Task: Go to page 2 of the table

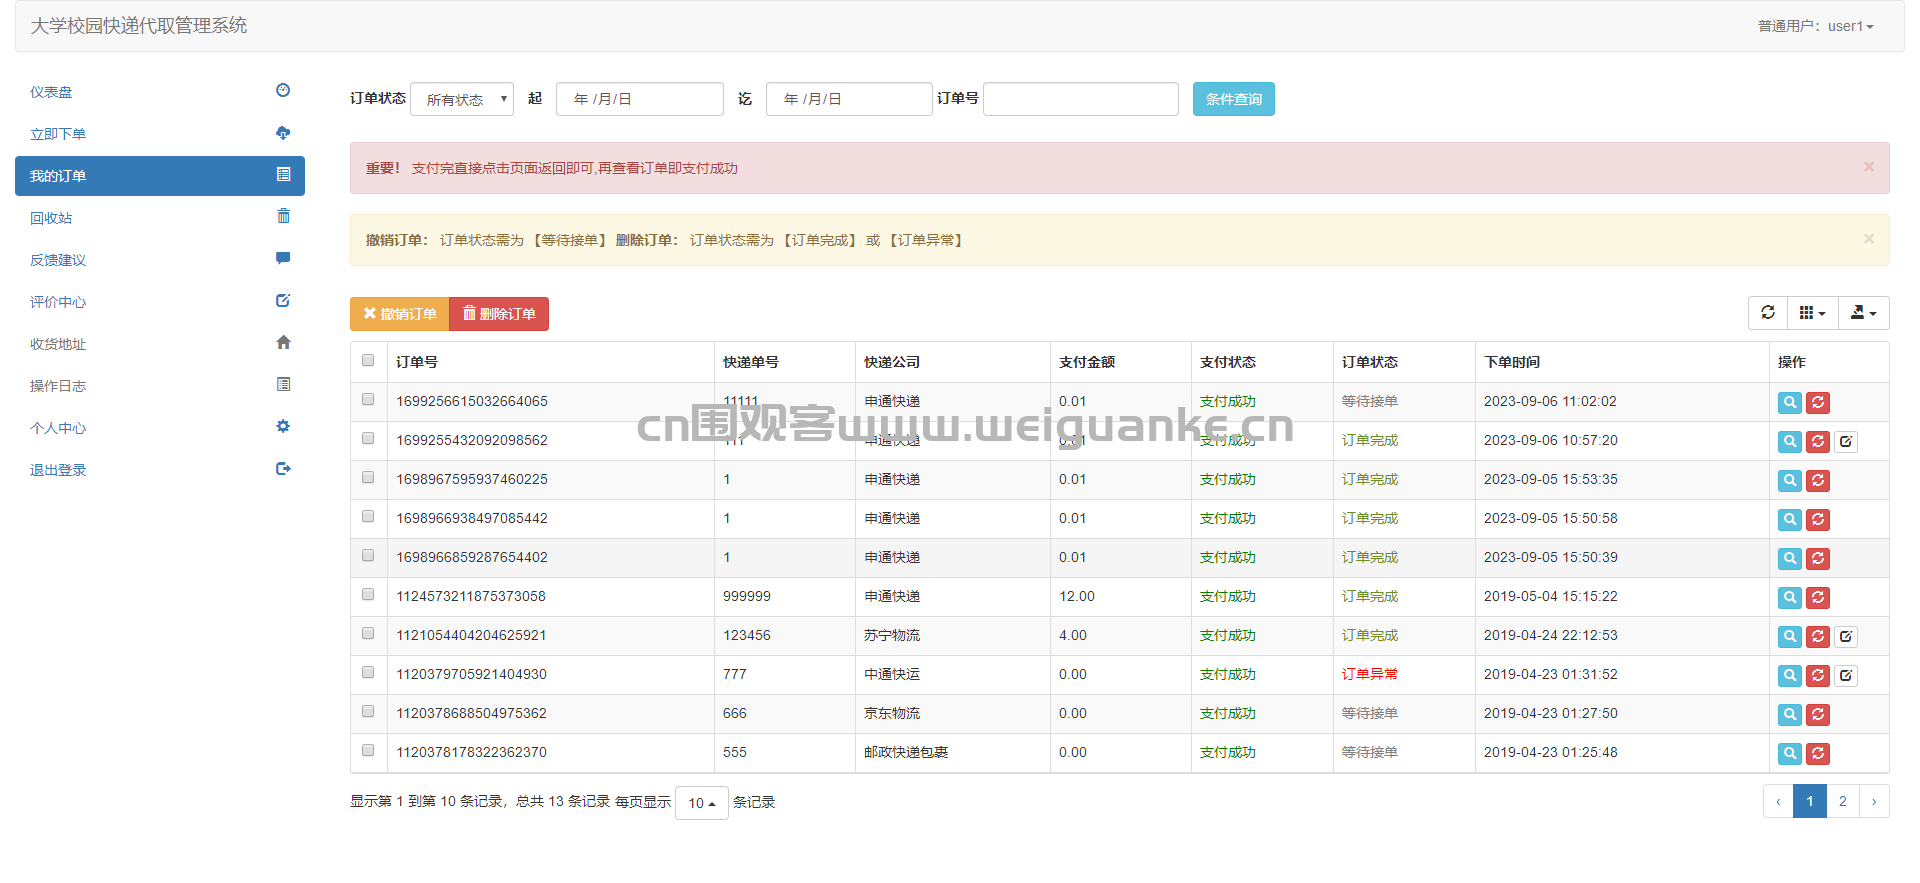Action: click(x=1842, y=801)
